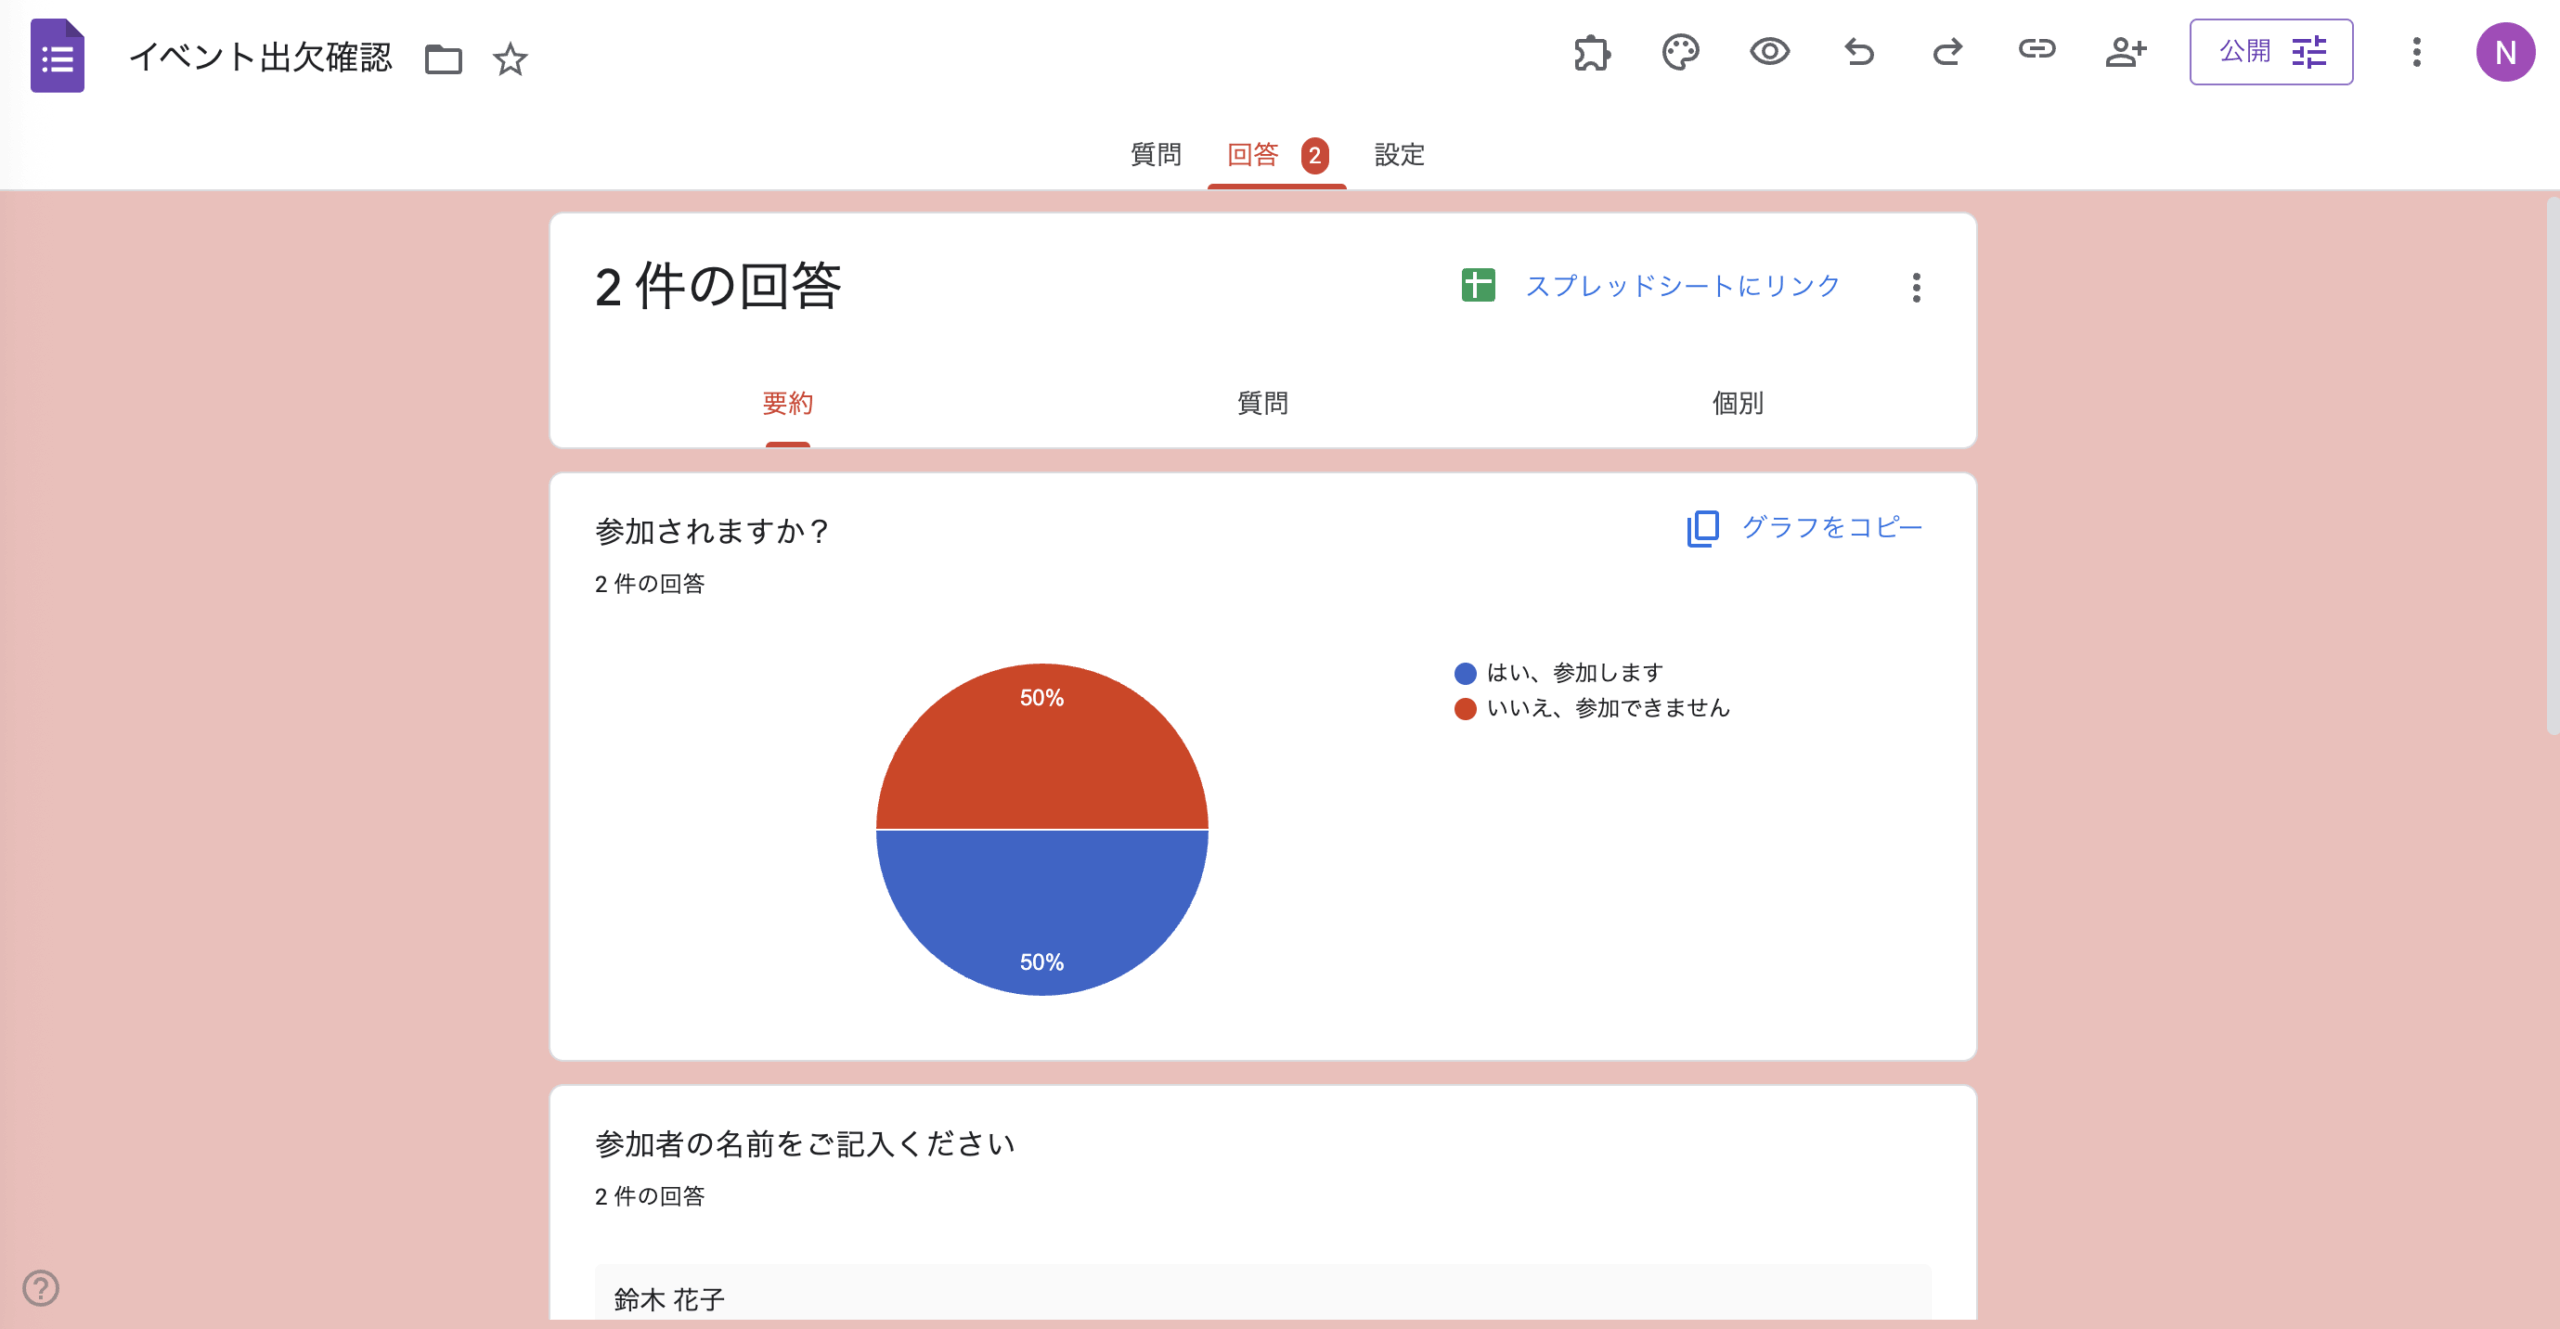Click question title 参加されますか？
This screenshot has width=2560, height=1329.
coord(712,532)
